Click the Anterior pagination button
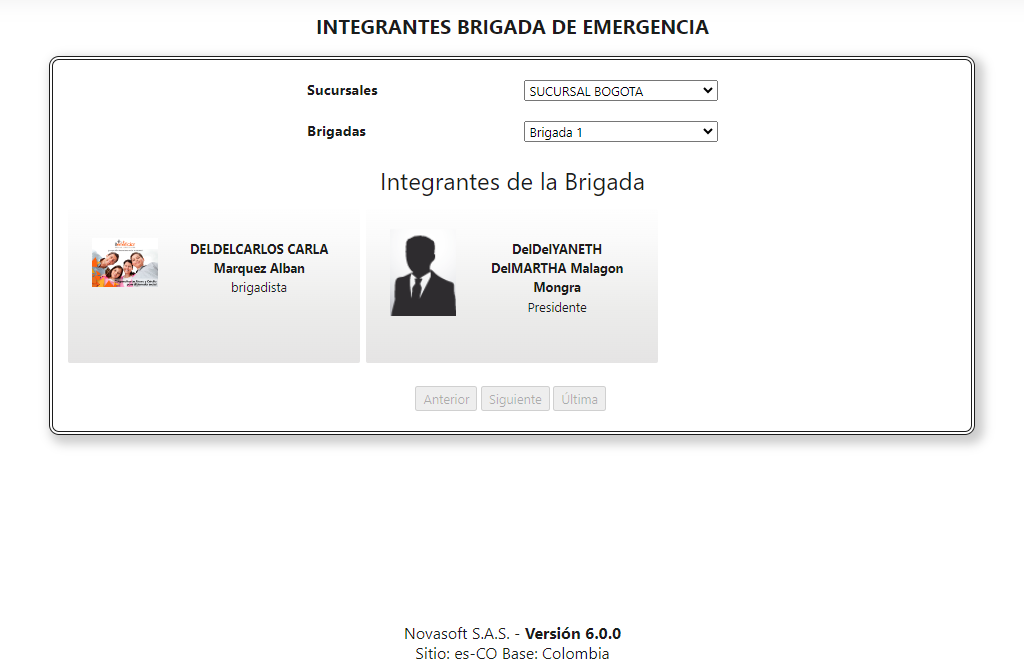1024x671 pixels. (445, 398)
